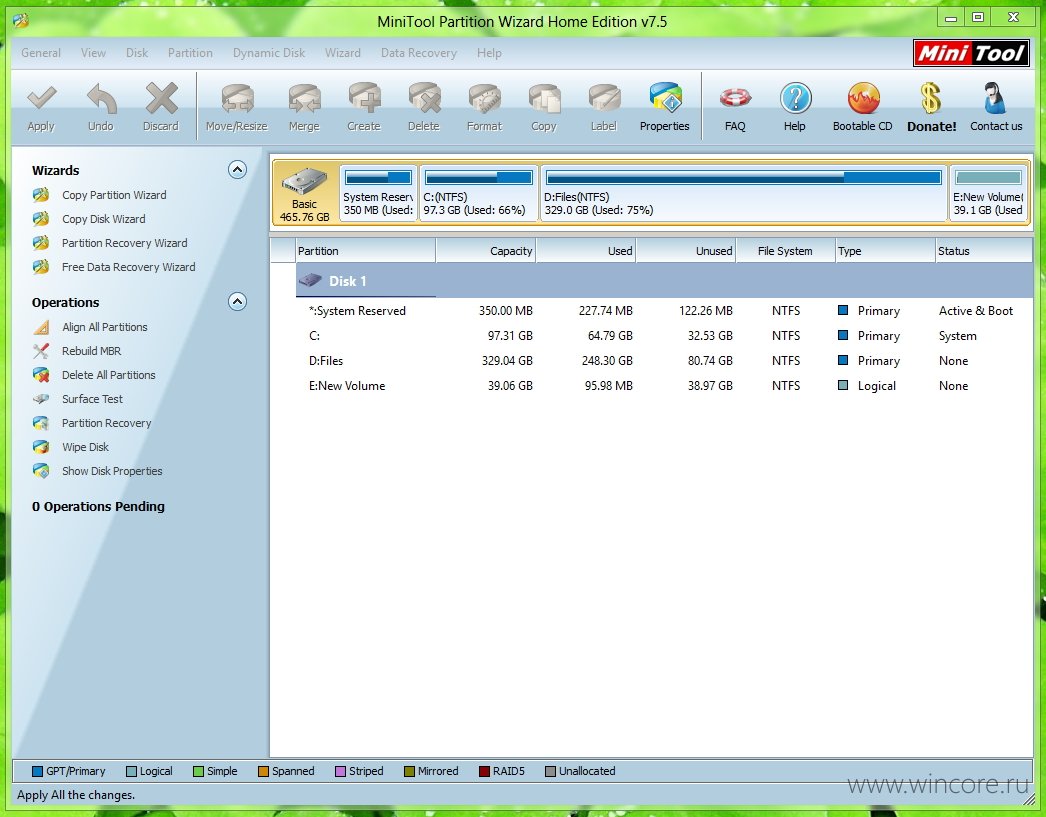Open the Dynamic Disk menu
Viewport: 1046px width, 817px height.
click(x=269, y=53)
